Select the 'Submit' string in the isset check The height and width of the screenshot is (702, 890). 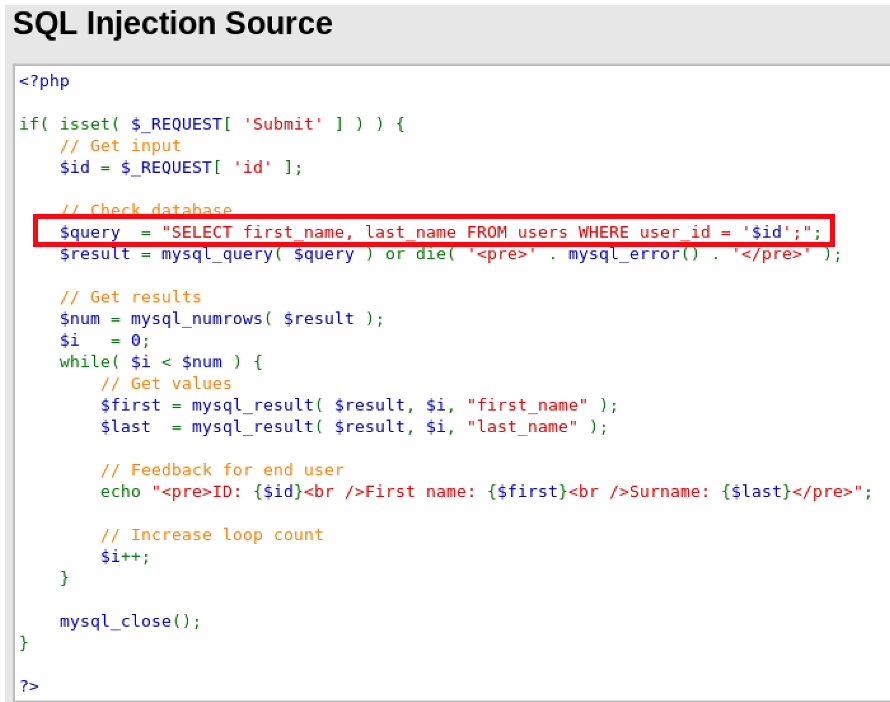(282, 124)
